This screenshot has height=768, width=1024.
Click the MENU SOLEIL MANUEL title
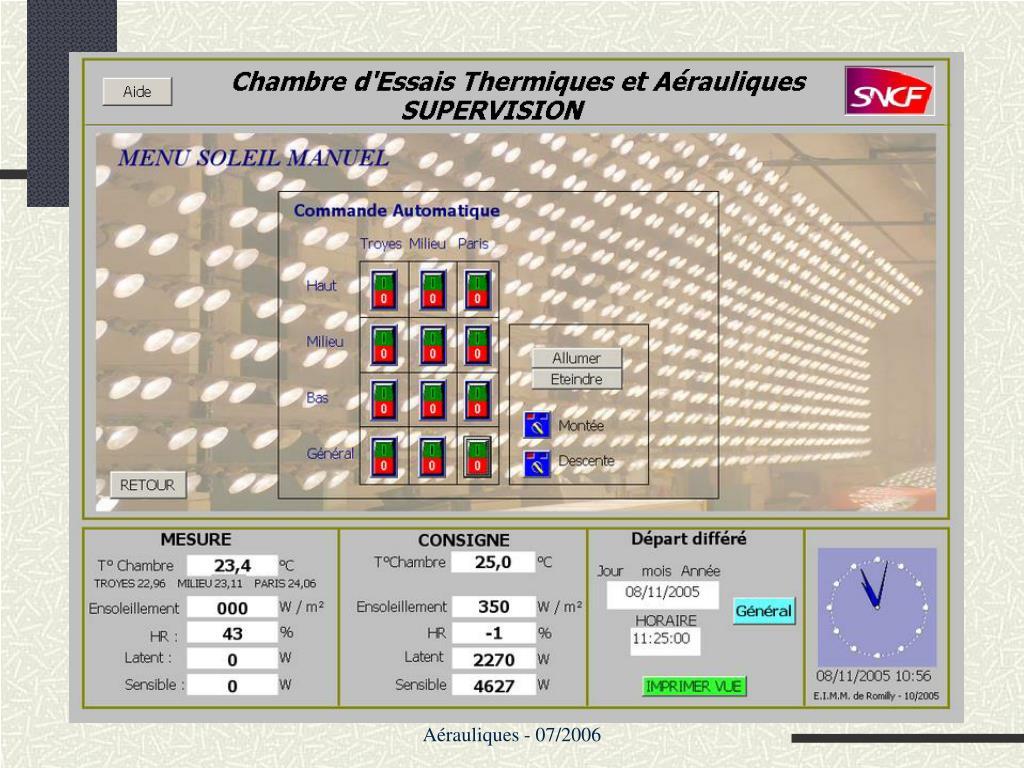[253, 158]
